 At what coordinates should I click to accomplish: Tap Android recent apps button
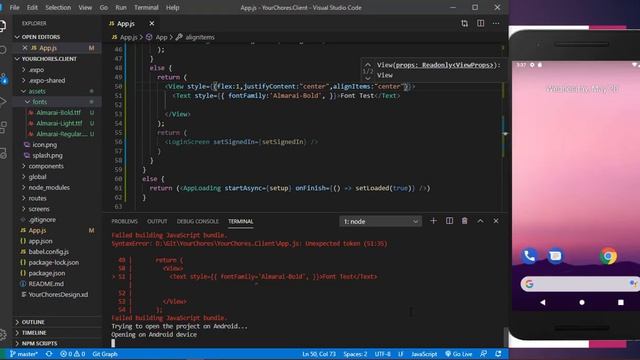click(621, 302)
